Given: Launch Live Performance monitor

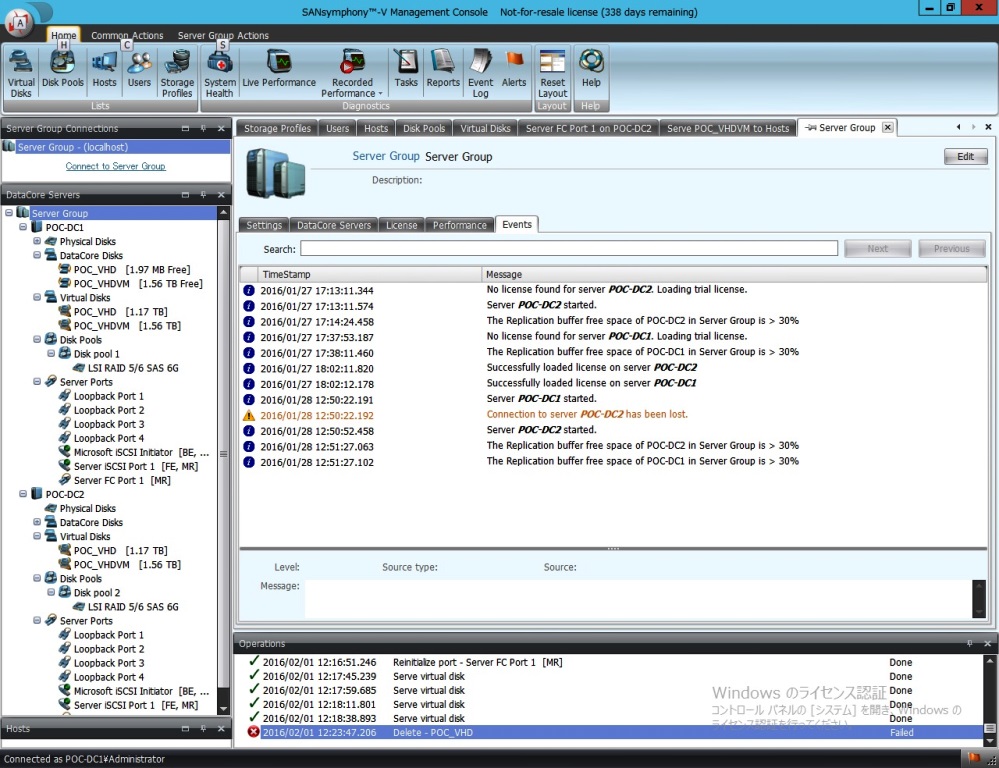Looking at the screenshot, I should [x=279, y=71].
